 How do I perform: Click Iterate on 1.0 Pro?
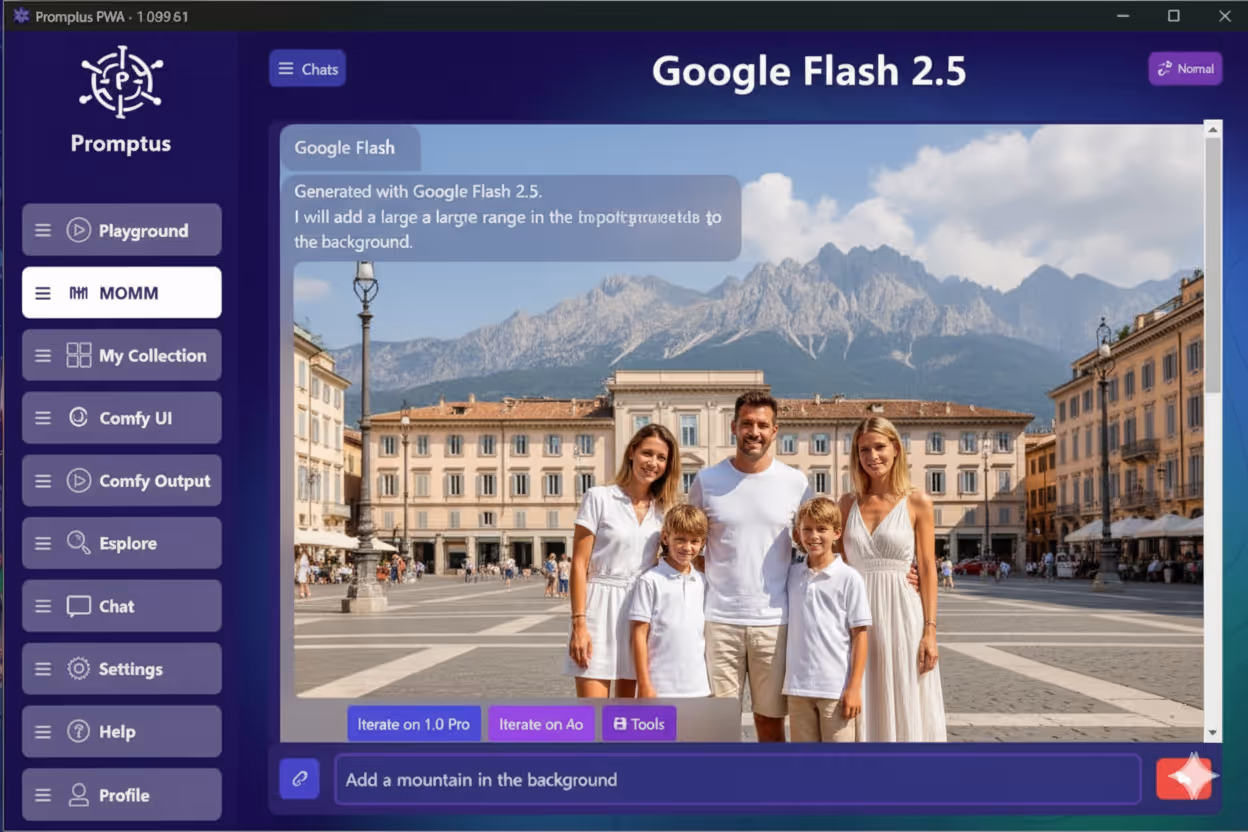(x=414, y=724)
